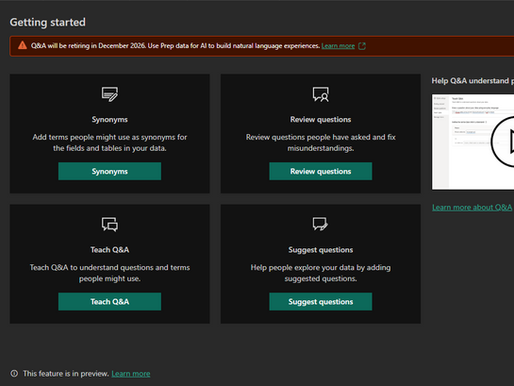Viewport: 514px width, 386px height.
Task: Click 'Q&A will be retiring' banner text
Action: (175, 46)
